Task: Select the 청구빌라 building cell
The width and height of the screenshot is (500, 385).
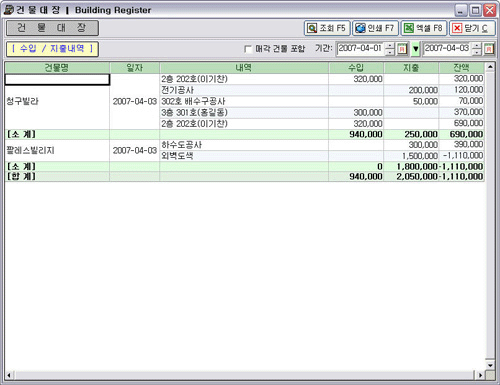Action: [57, 101]
